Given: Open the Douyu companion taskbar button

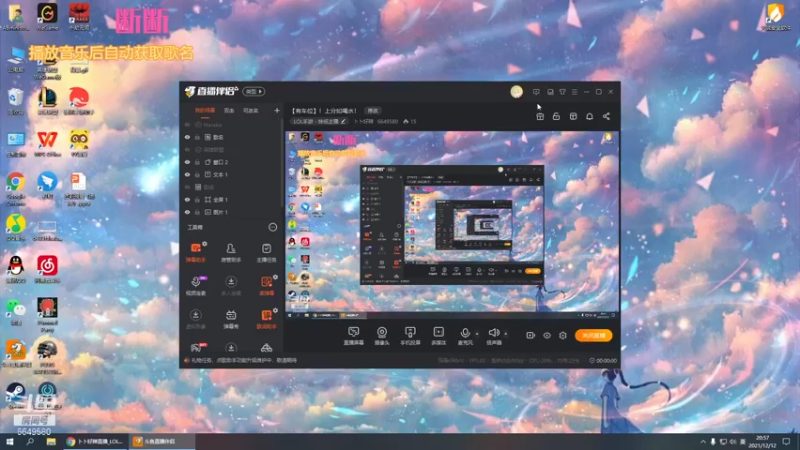Looking at the screenshot, I should point(161,441).
